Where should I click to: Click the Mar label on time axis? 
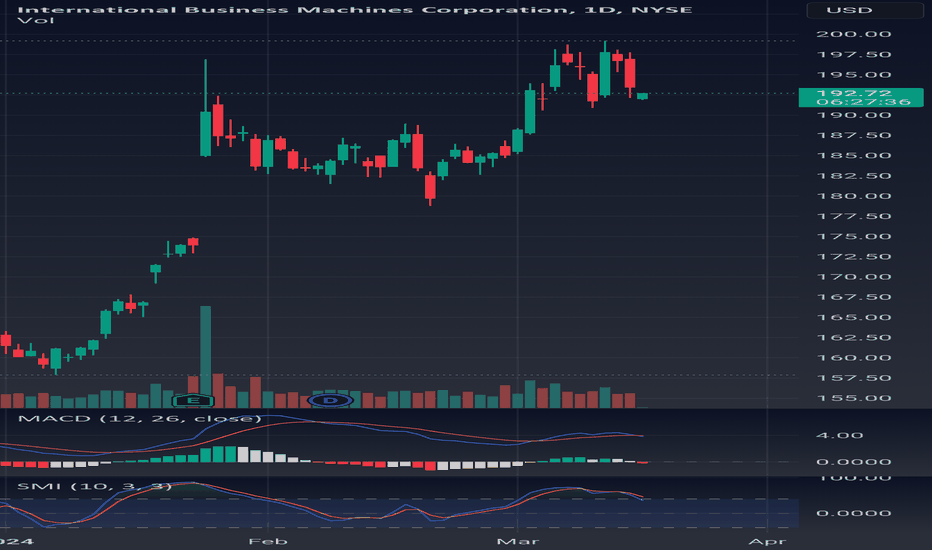click(518, 542)
